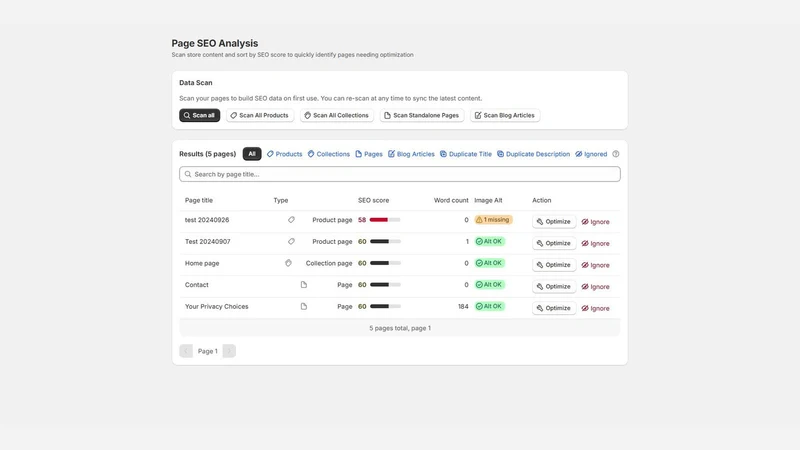Click the Word count column header
800x450 pixels.
click(451, 201)
